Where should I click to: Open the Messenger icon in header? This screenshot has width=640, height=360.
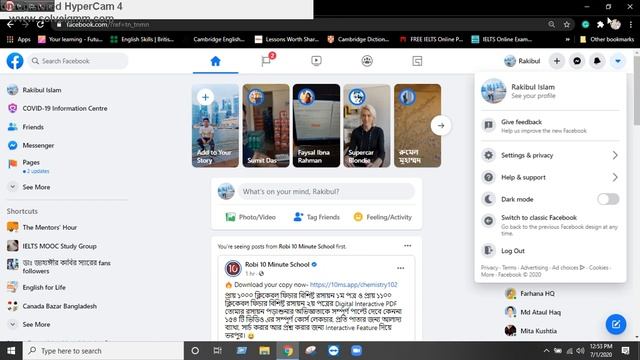click(x=577, y=61)
